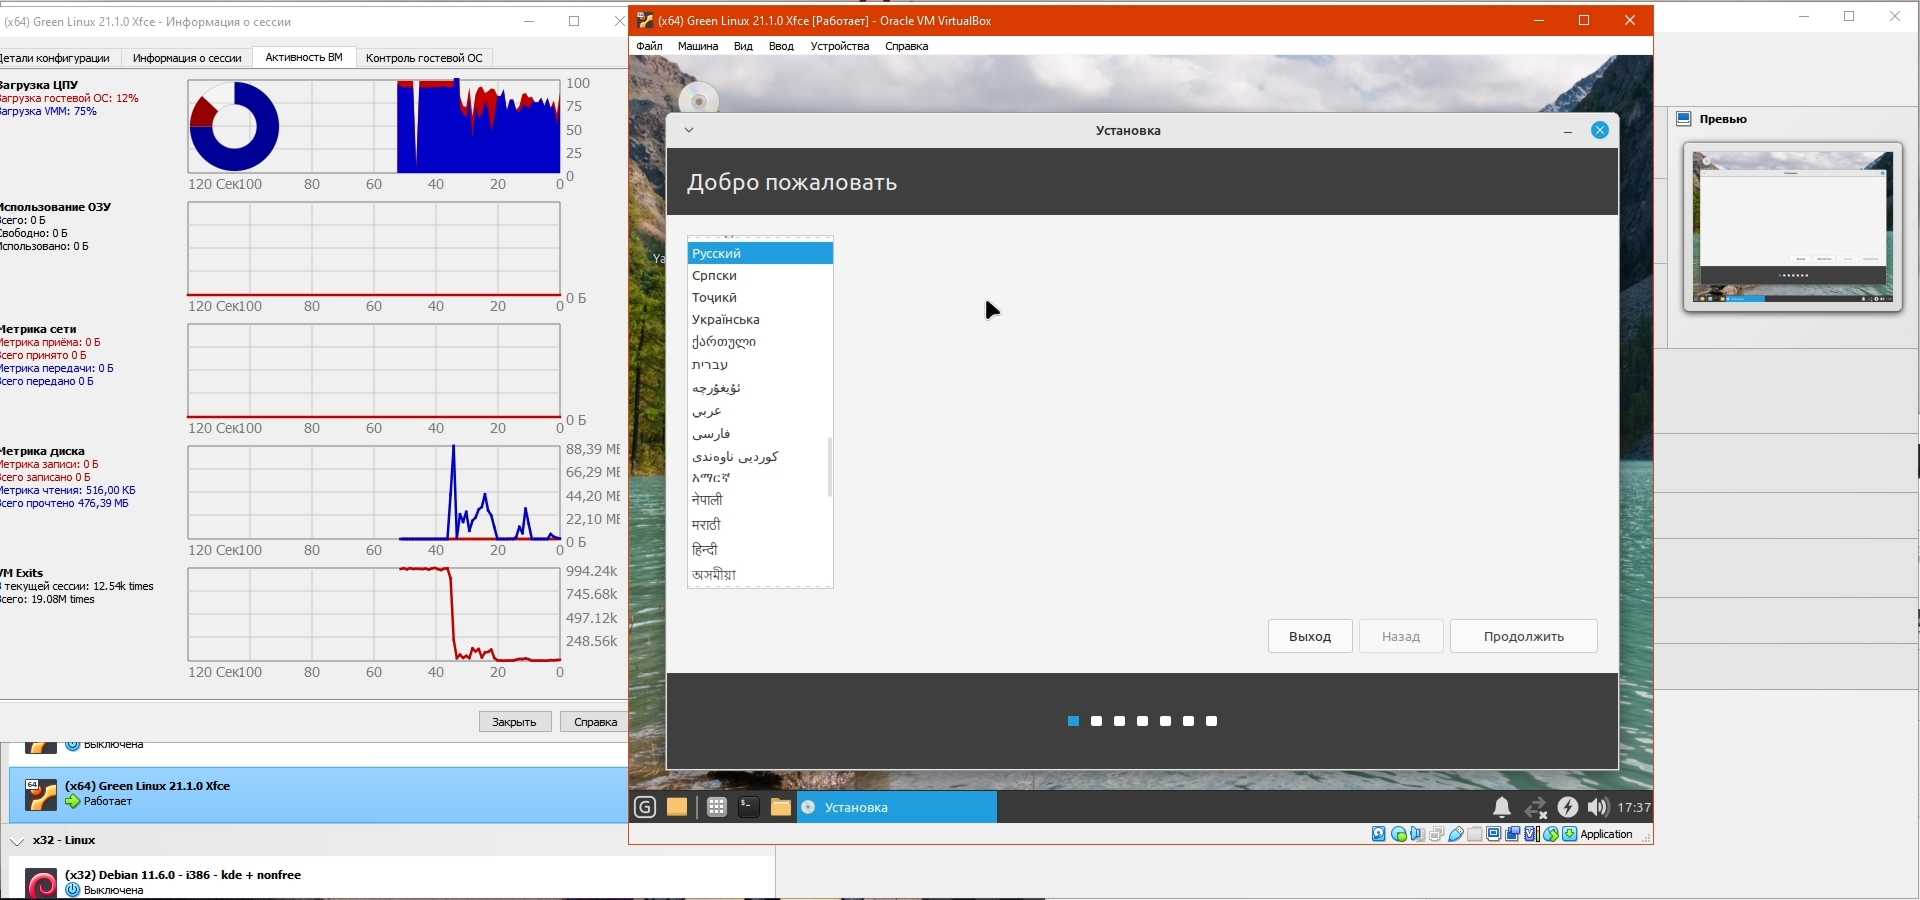Open the Справка menu in VM window
The height and width of the screenshot is (900, 1920).
(906, 46)
